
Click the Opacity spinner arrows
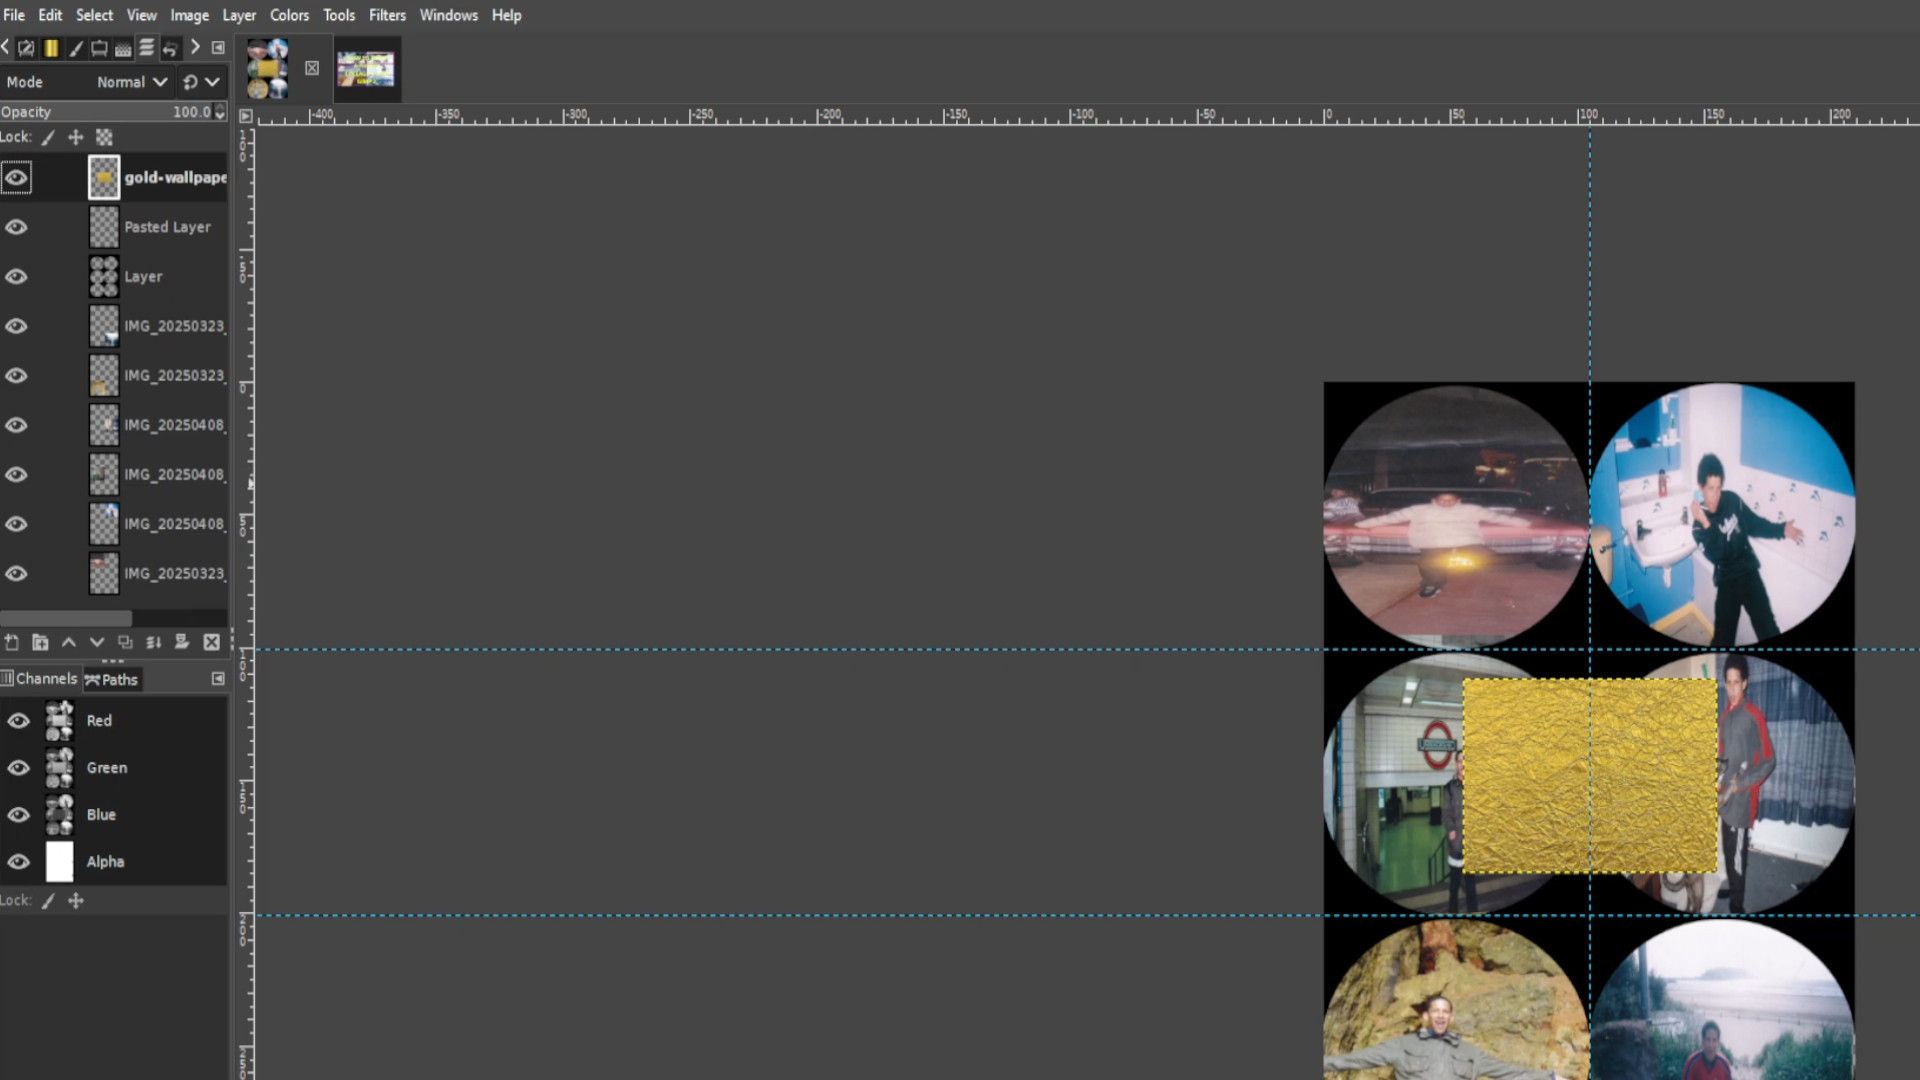coord(220,112)
